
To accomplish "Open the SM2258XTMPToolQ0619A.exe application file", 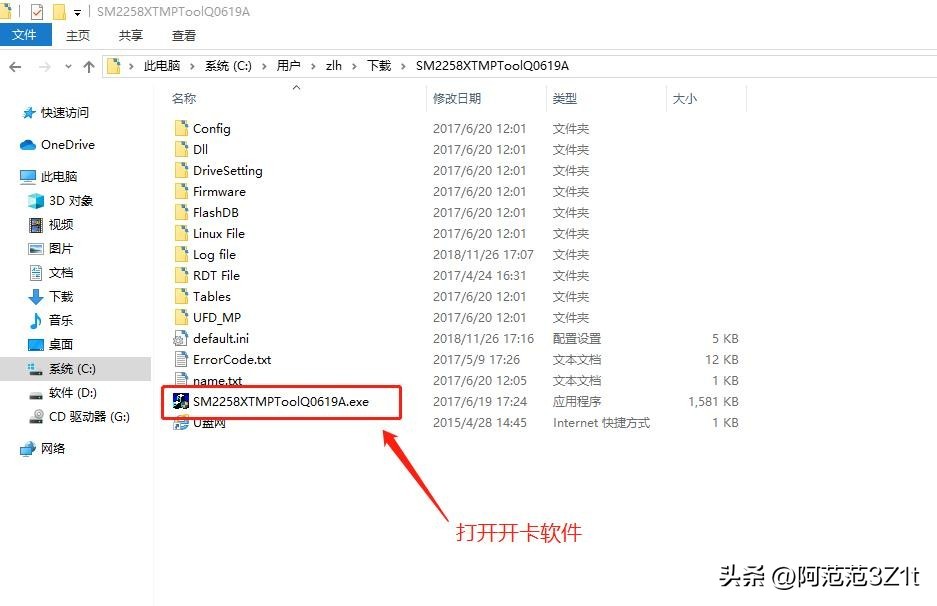I will click(x=280, y=401).
